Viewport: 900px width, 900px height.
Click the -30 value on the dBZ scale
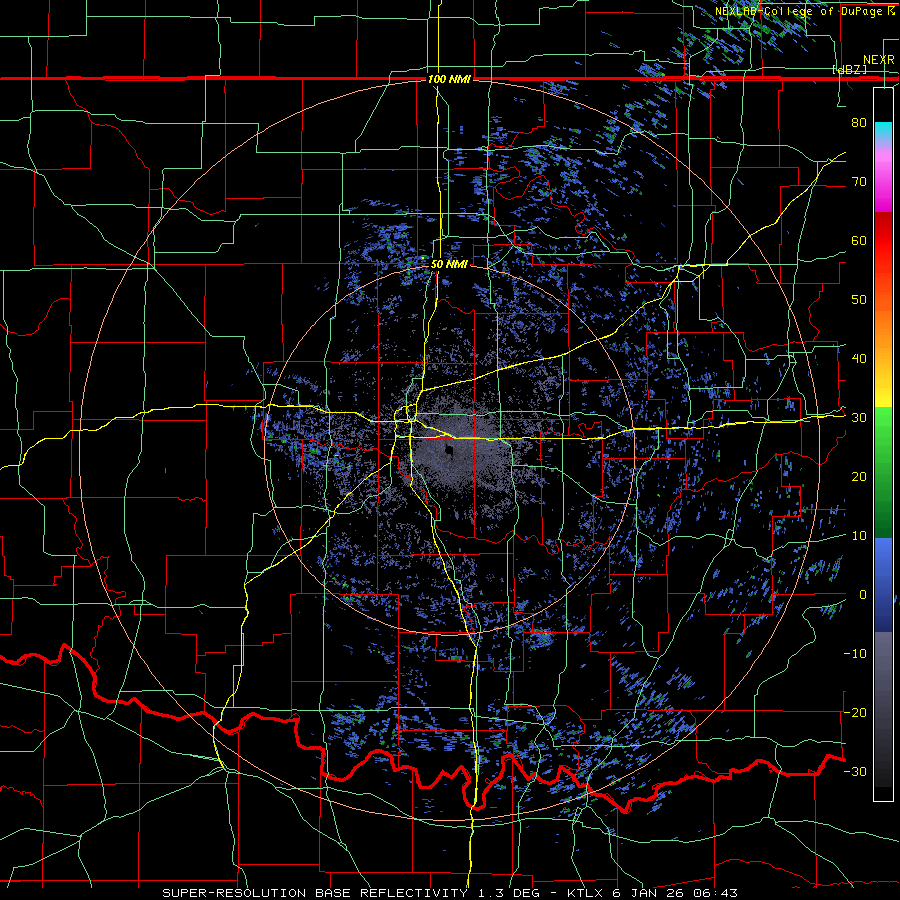(855, 771)
